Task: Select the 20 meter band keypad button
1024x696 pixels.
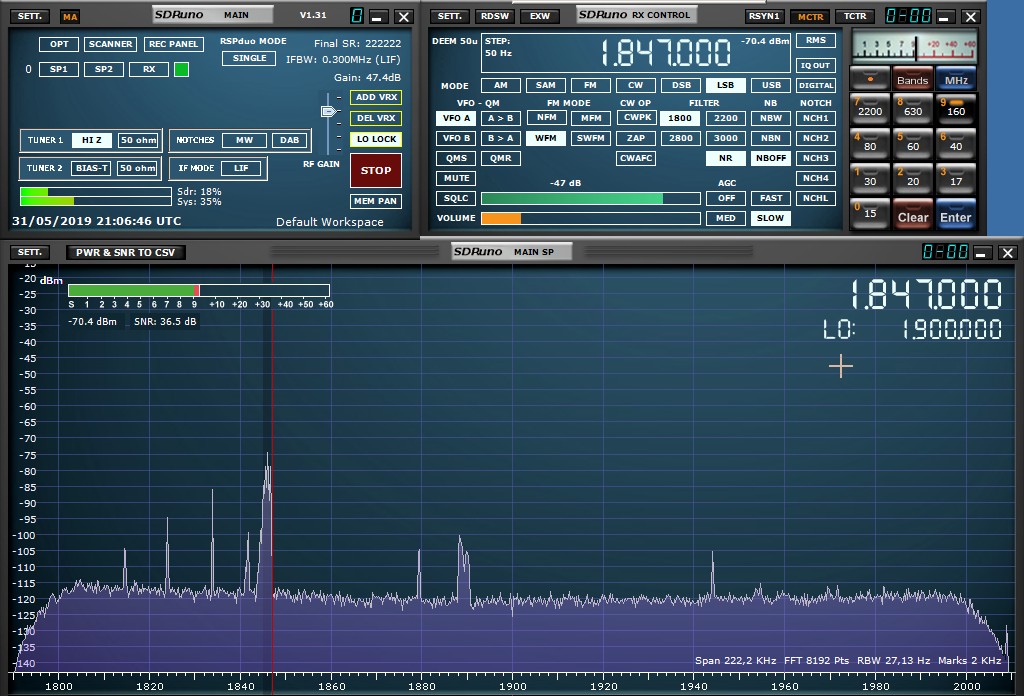Action: [x=912, y=179]
